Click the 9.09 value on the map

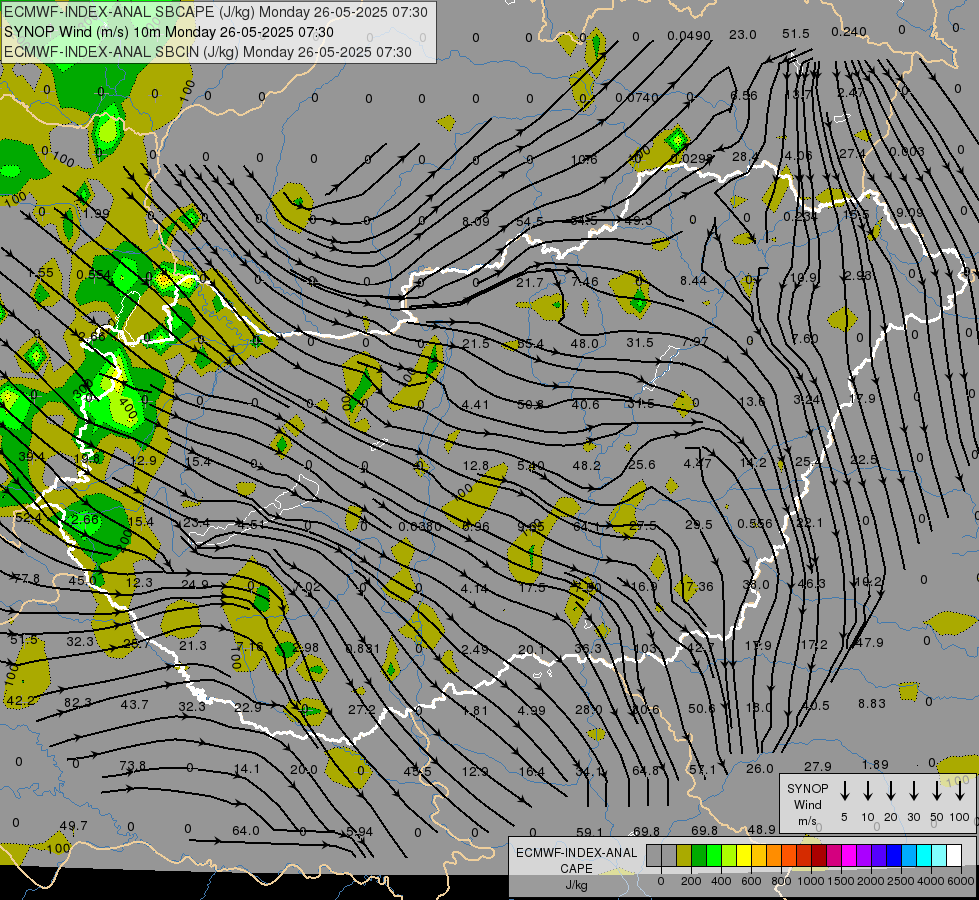tap(909, 213)
